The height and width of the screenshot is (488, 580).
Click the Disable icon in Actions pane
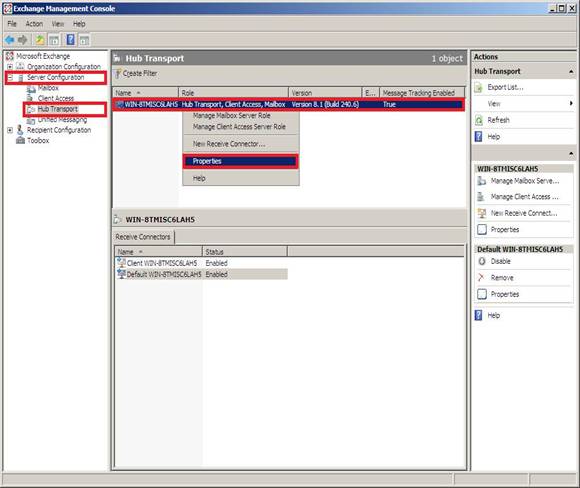482,261
